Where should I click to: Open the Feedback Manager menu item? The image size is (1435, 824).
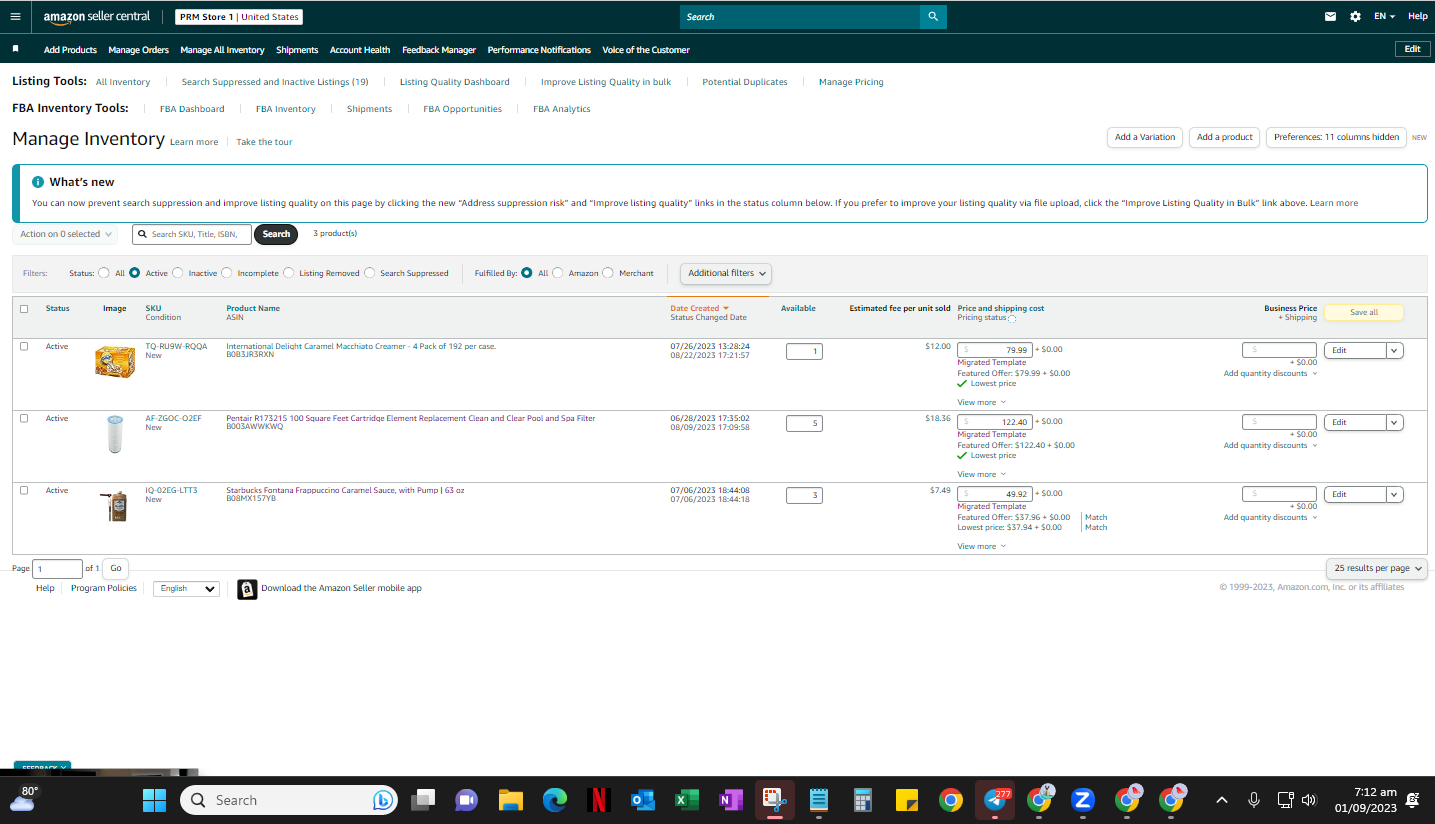(x=439, y=50)
